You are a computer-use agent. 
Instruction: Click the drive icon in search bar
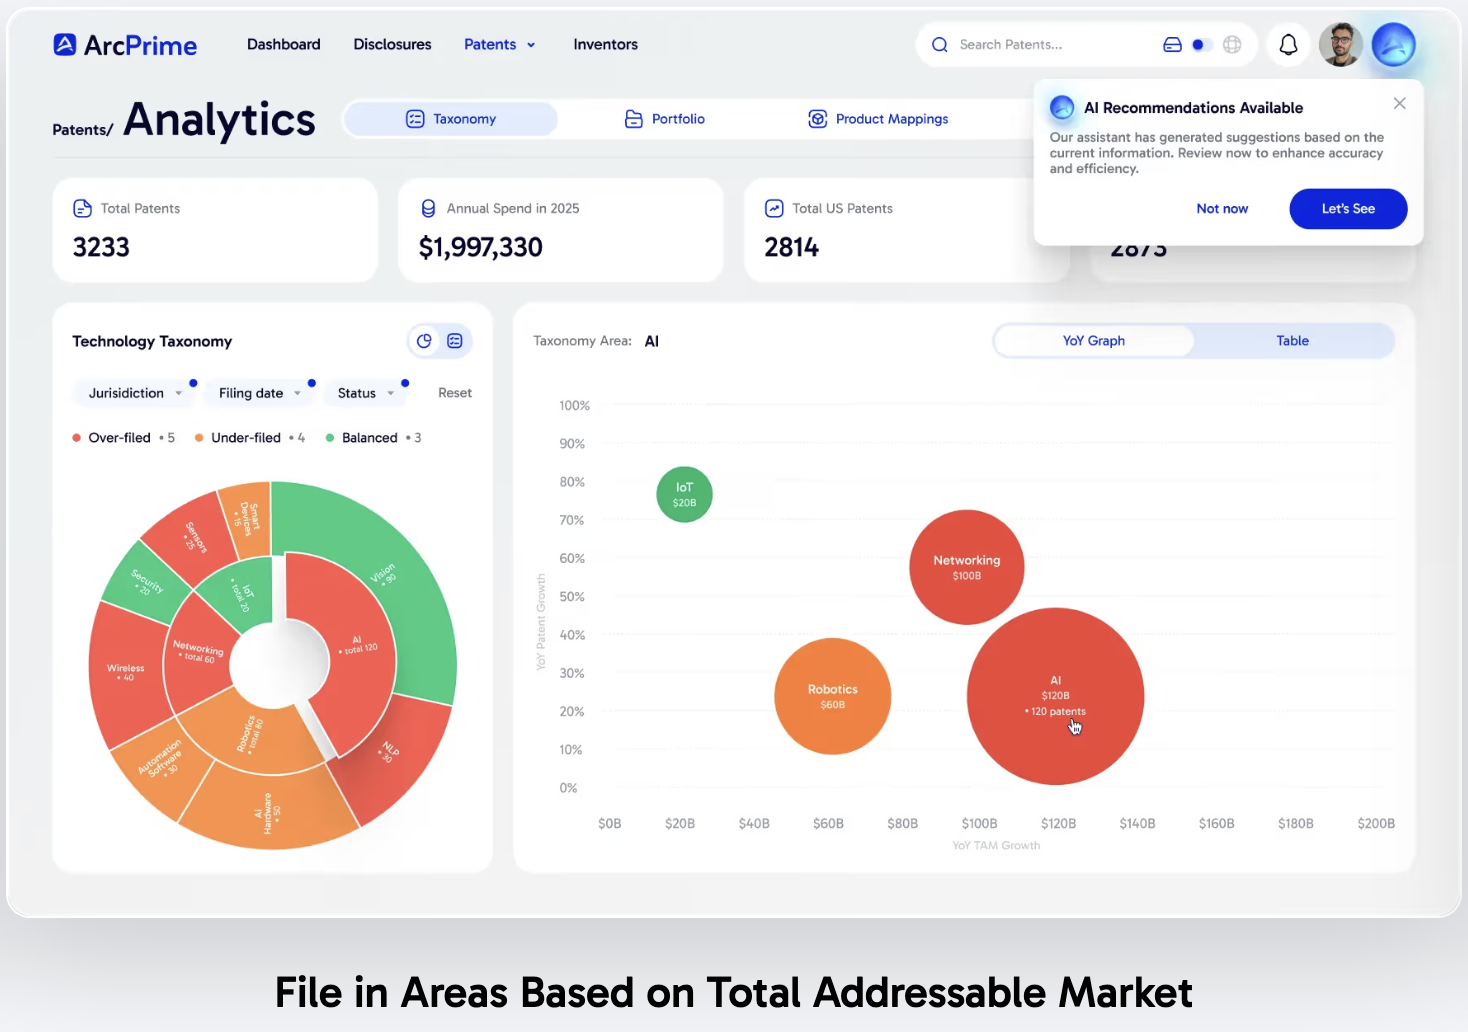coord(1172,45)
